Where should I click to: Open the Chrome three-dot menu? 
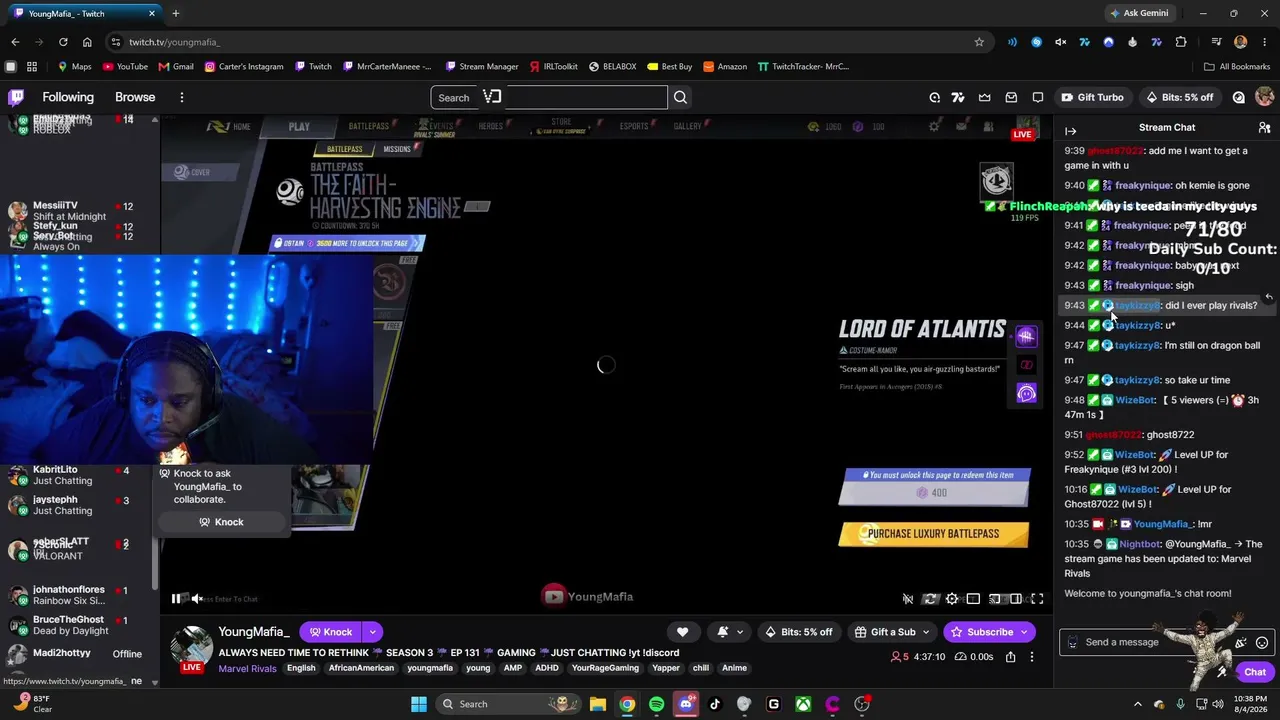1264,42
